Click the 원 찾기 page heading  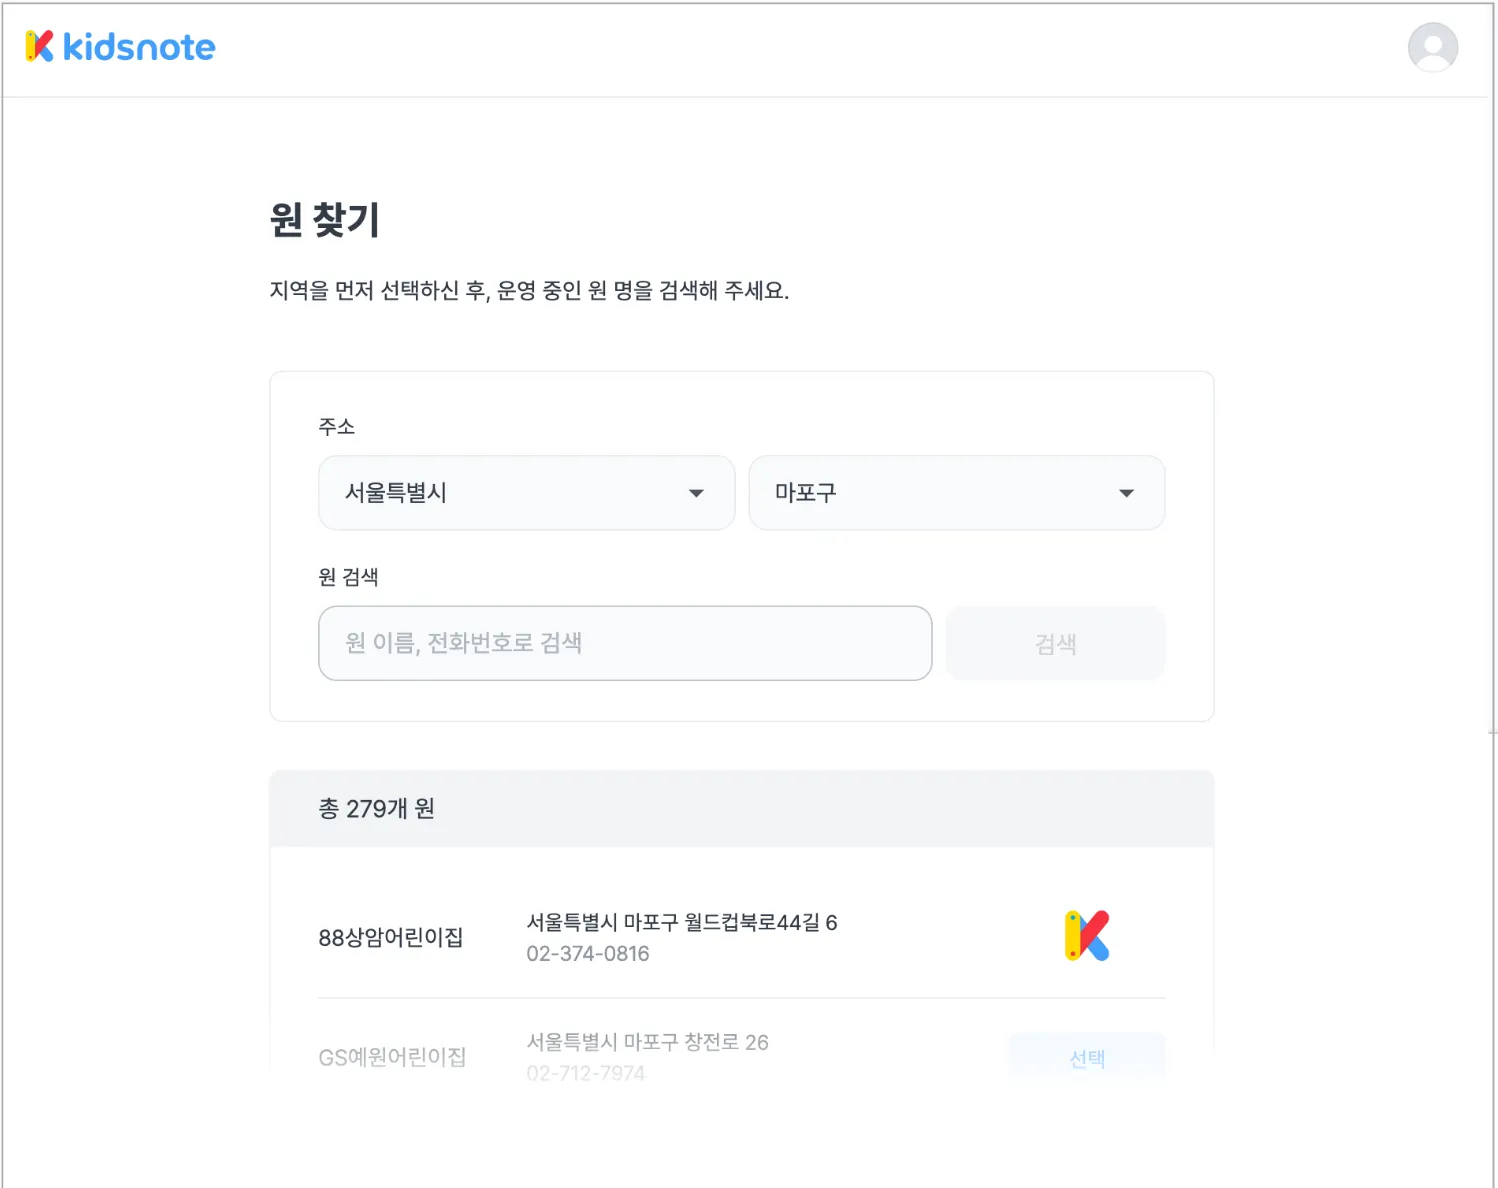325,220
